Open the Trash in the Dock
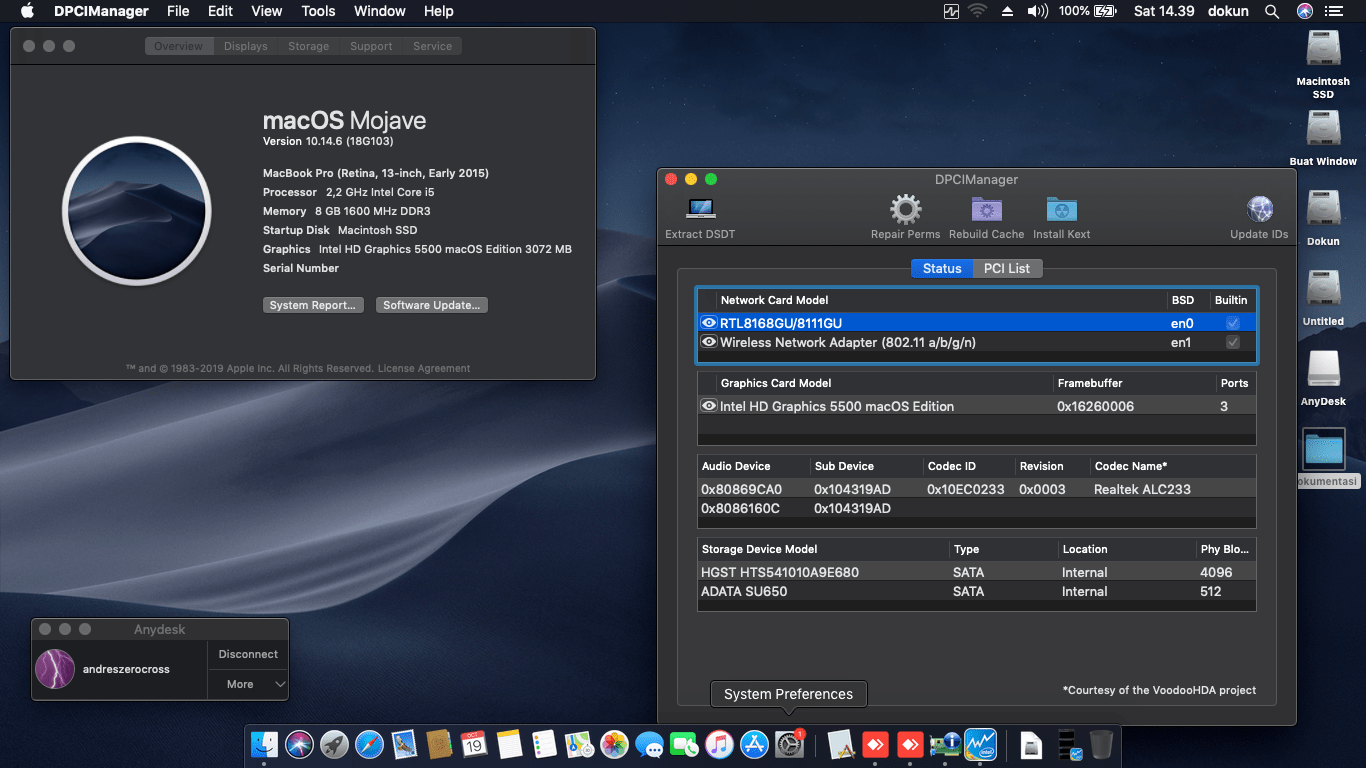 tap(1101, 744)
